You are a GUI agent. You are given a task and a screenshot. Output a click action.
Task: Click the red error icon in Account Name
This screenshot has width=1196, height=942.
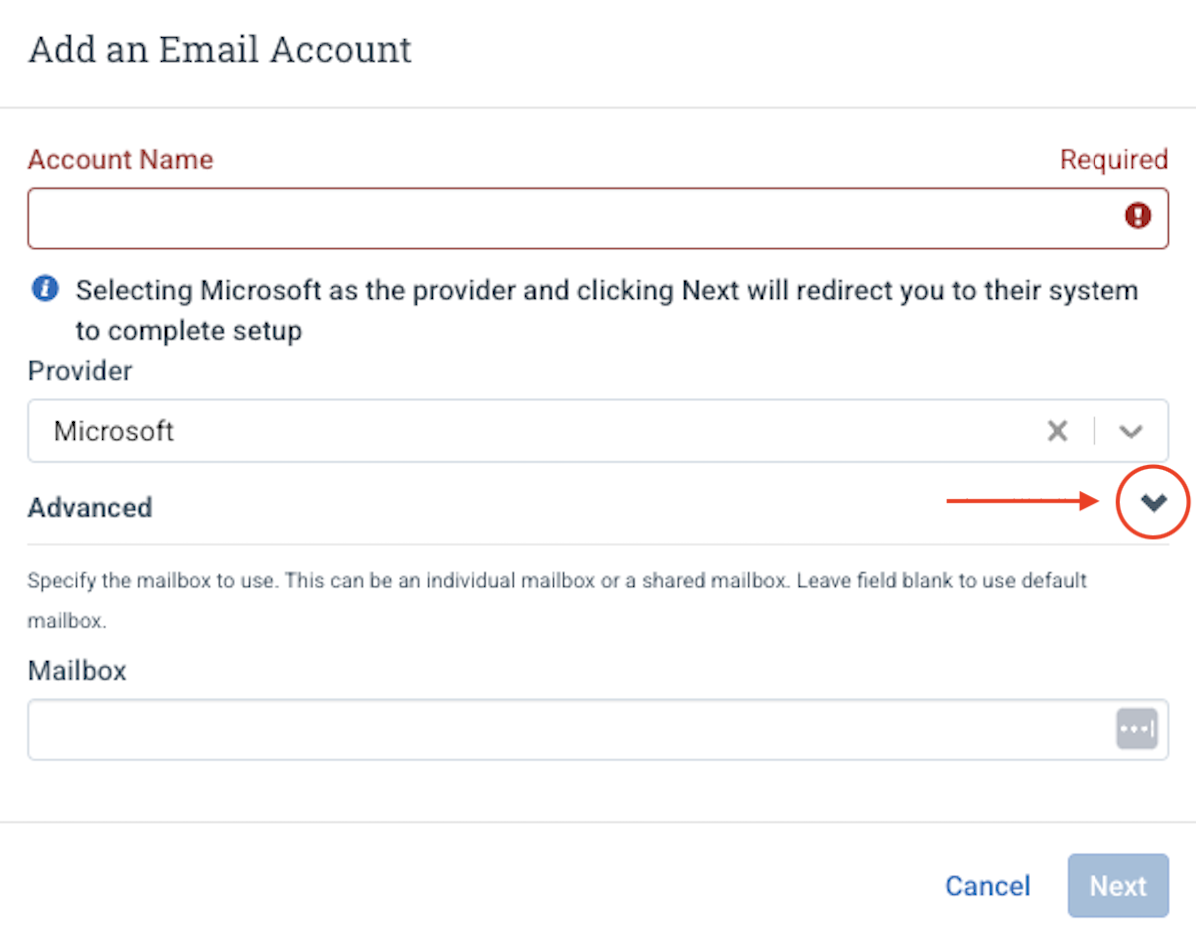(x=1137, y=216)
